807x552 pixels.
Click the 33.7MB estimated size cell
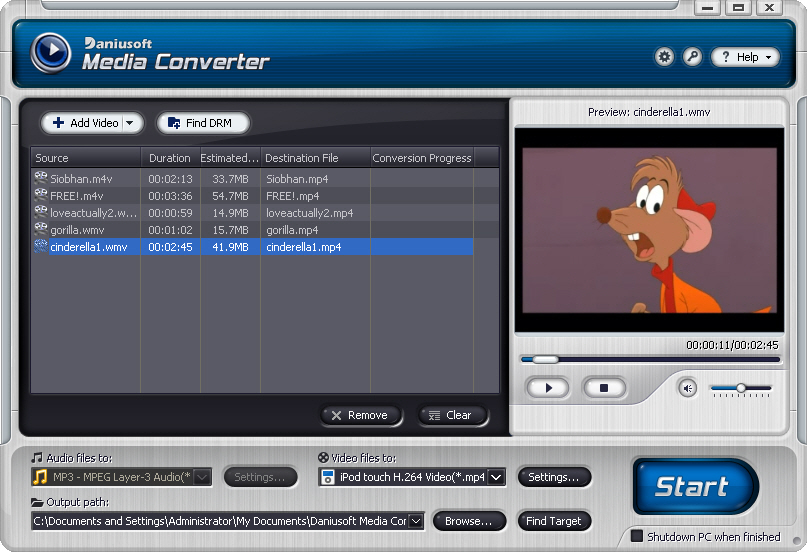click(x=230, y=179)
